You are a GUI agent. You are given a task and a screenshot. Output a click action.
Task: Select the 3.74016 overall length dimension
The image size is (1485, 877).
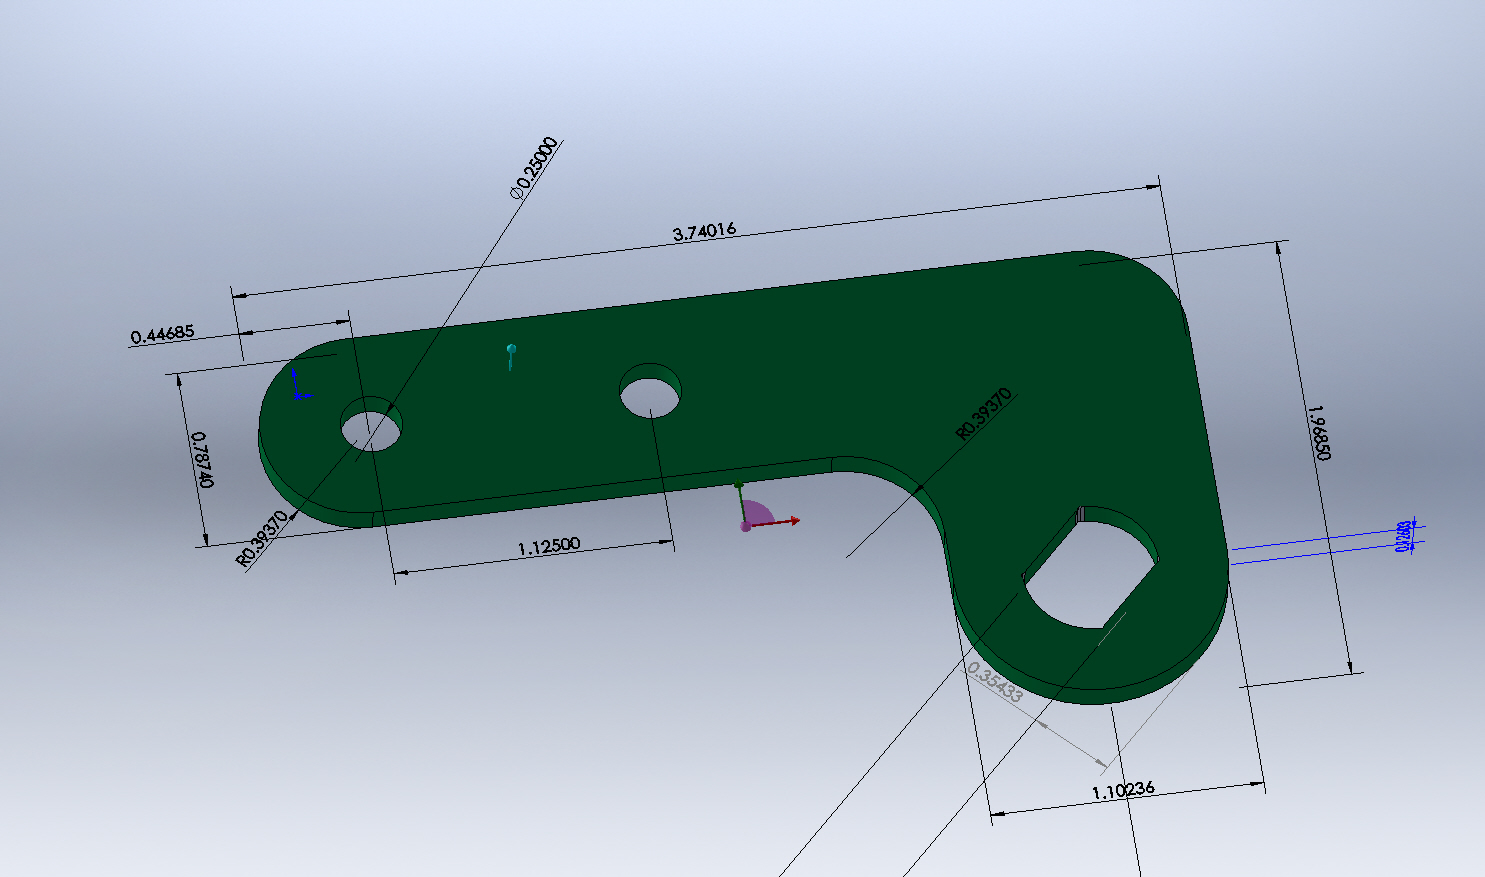click(704, 231)
